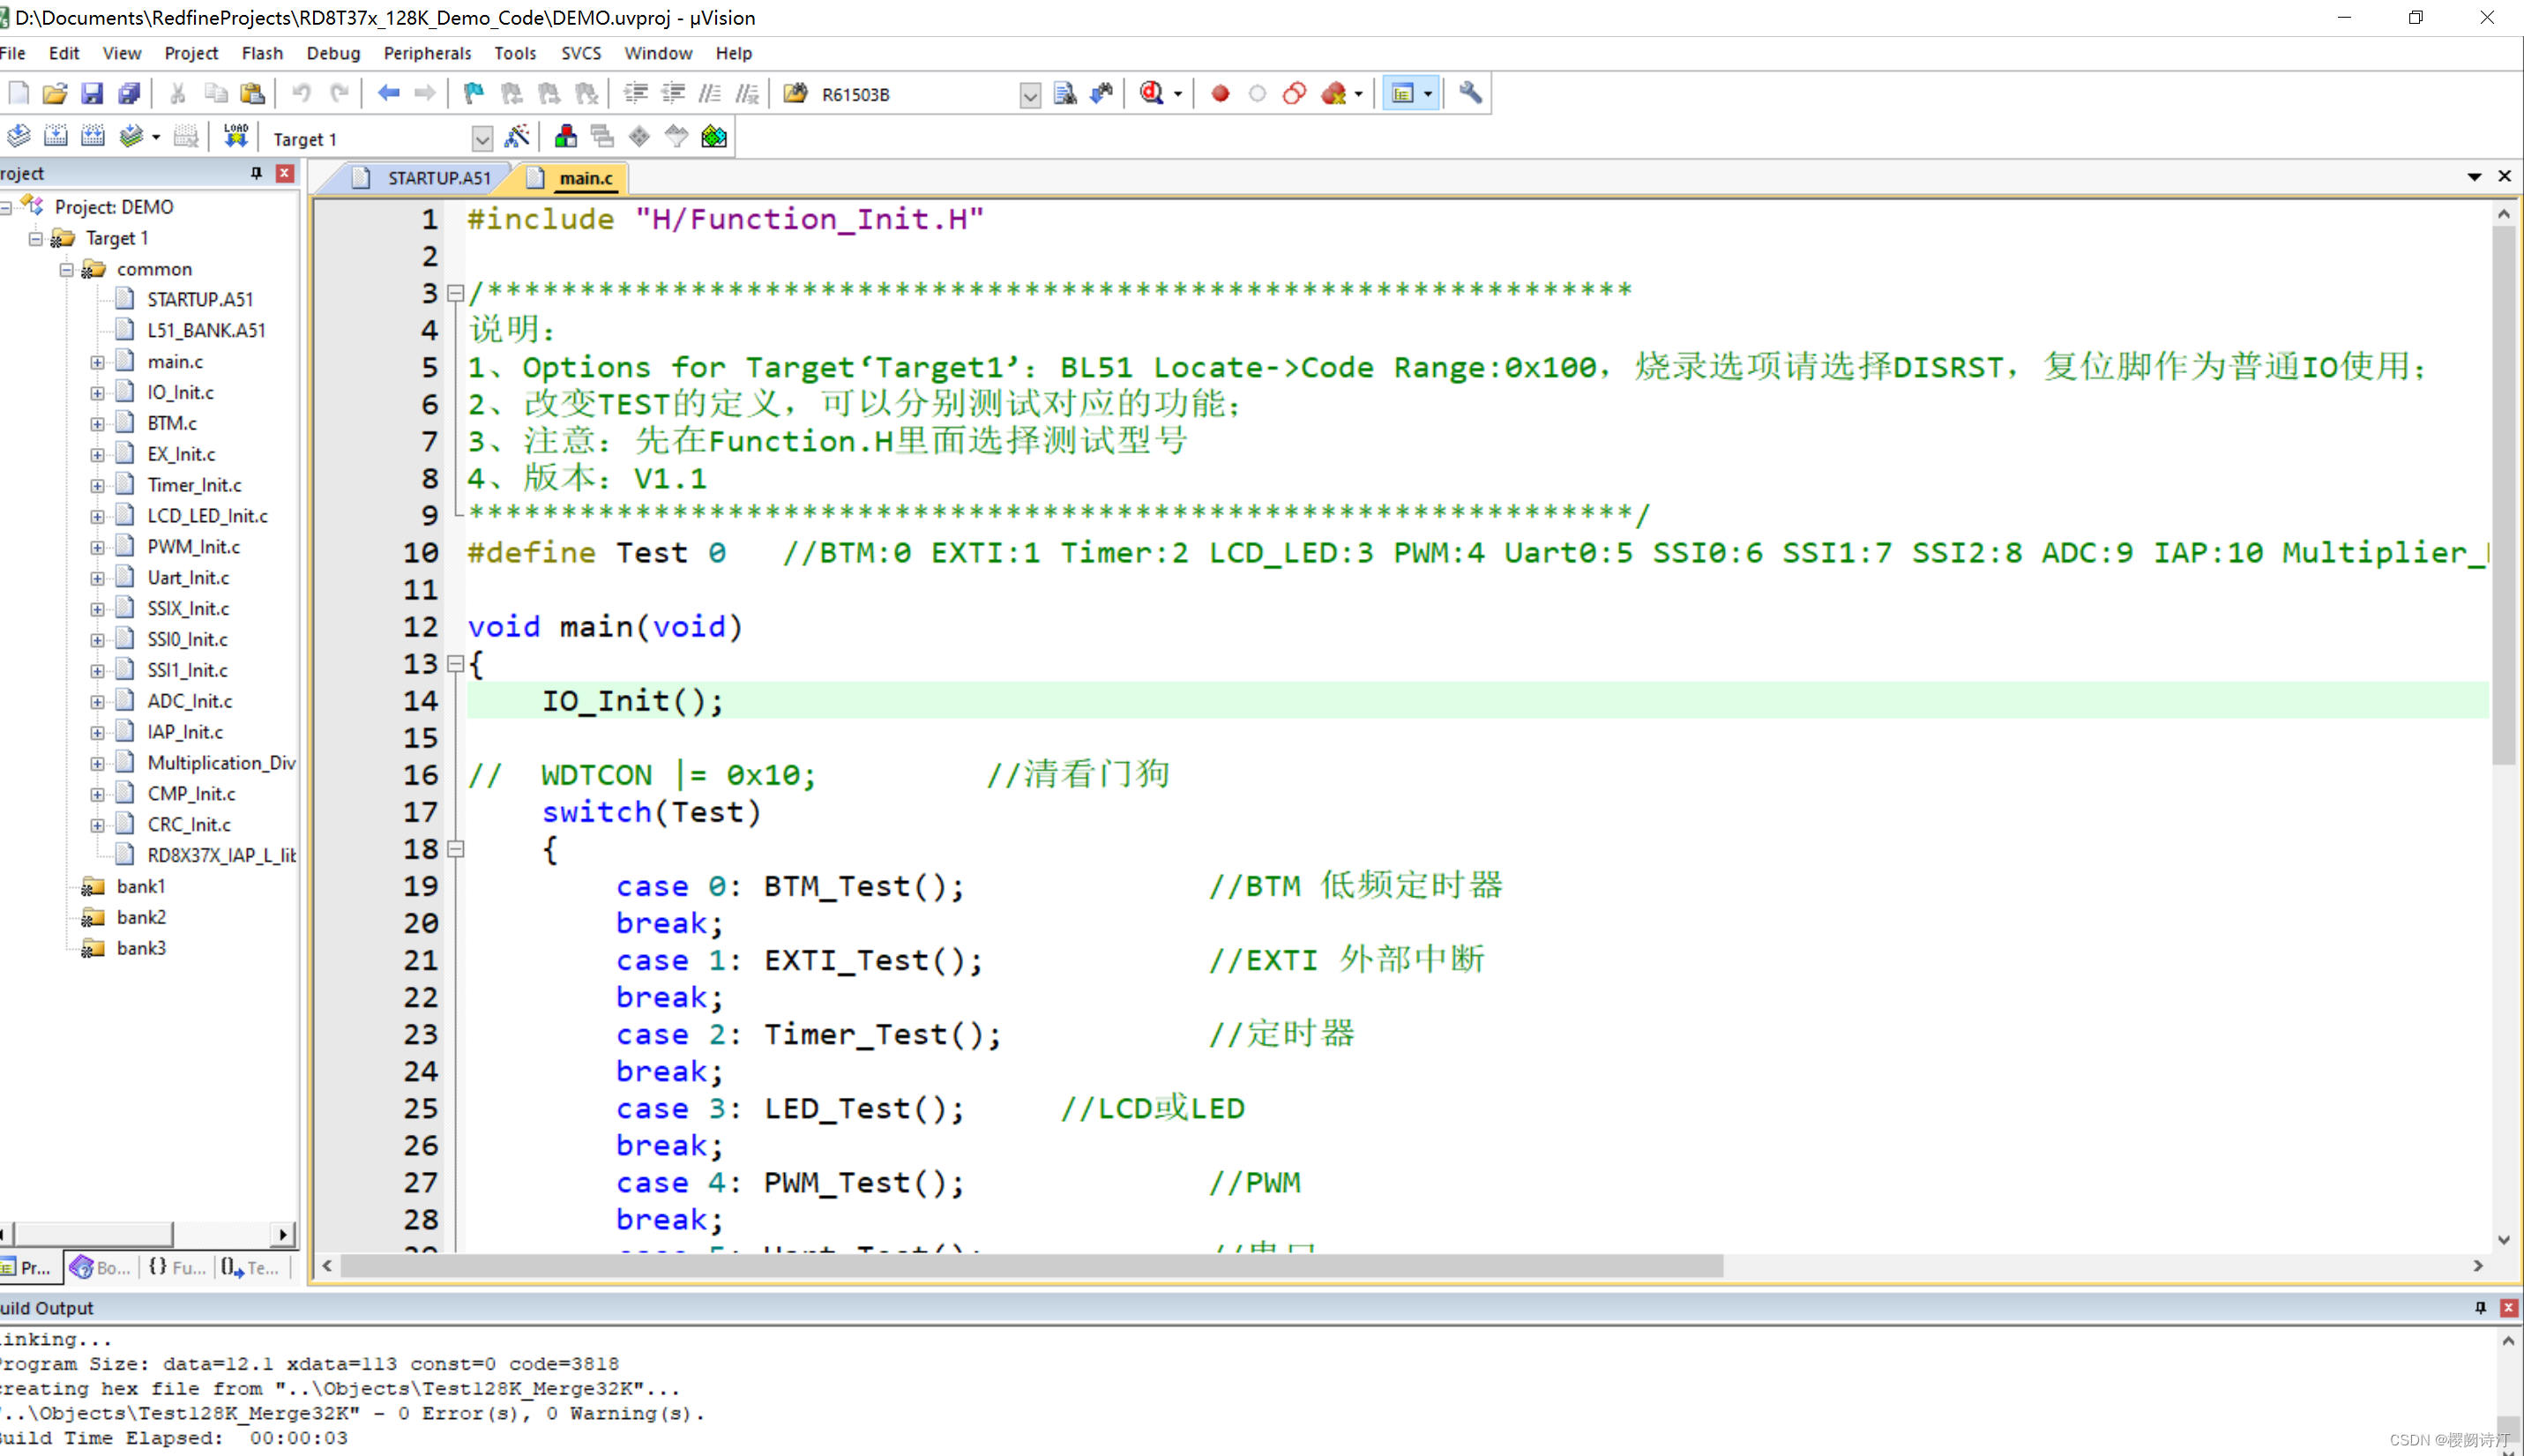Open the editor tab list dropdown arrow

[2474, 177]
